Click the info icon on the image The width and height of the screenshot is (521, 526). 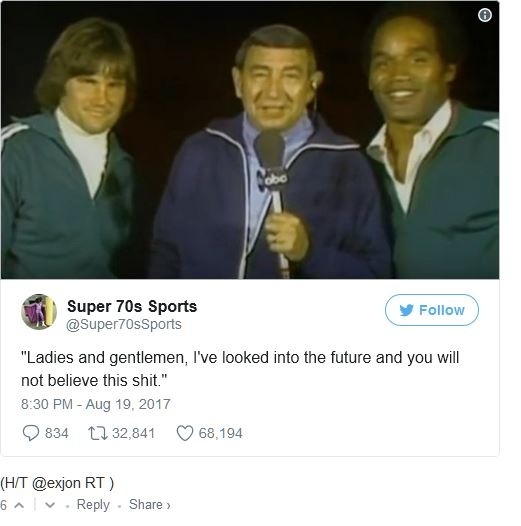[484, 15]
